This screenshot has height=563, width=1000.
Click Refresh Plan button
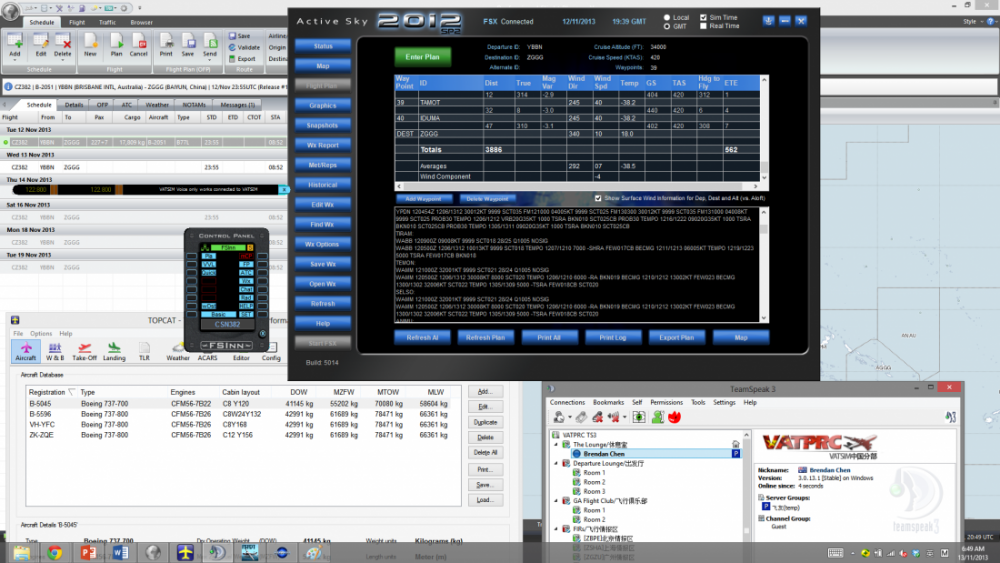click(x=485, y=337)
